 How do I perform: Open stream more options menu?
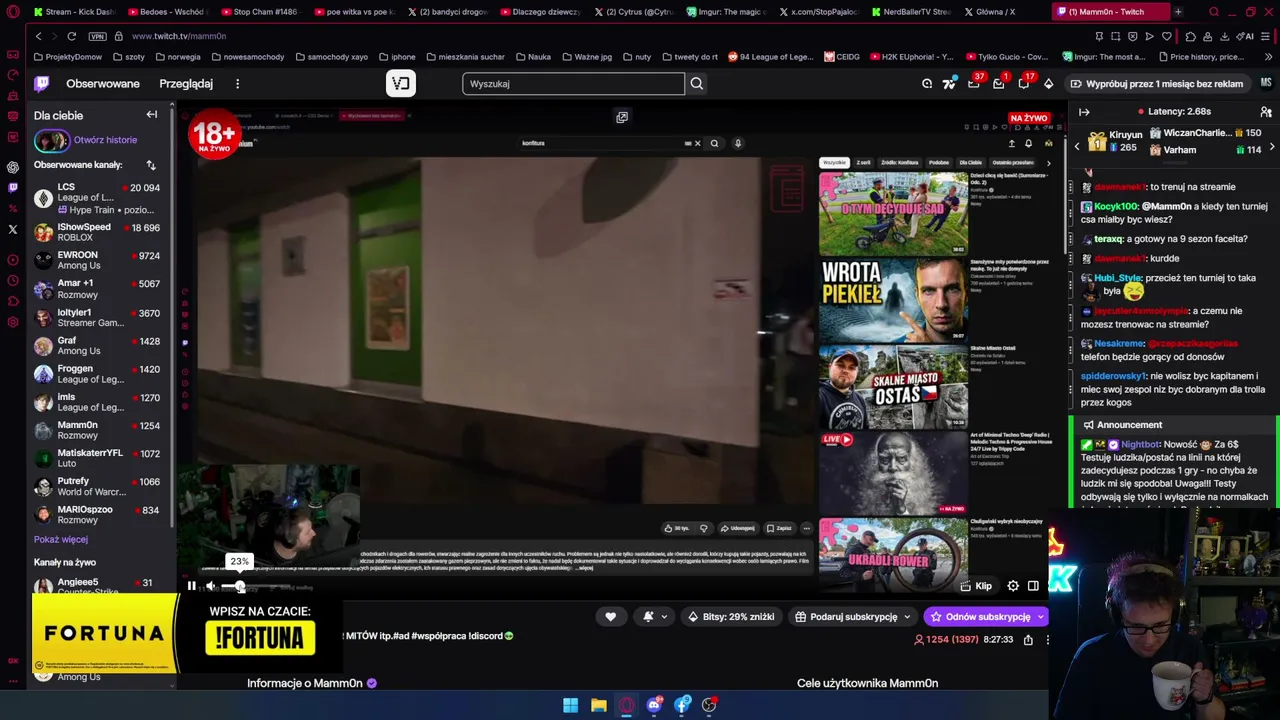[x=1048, y=640]
